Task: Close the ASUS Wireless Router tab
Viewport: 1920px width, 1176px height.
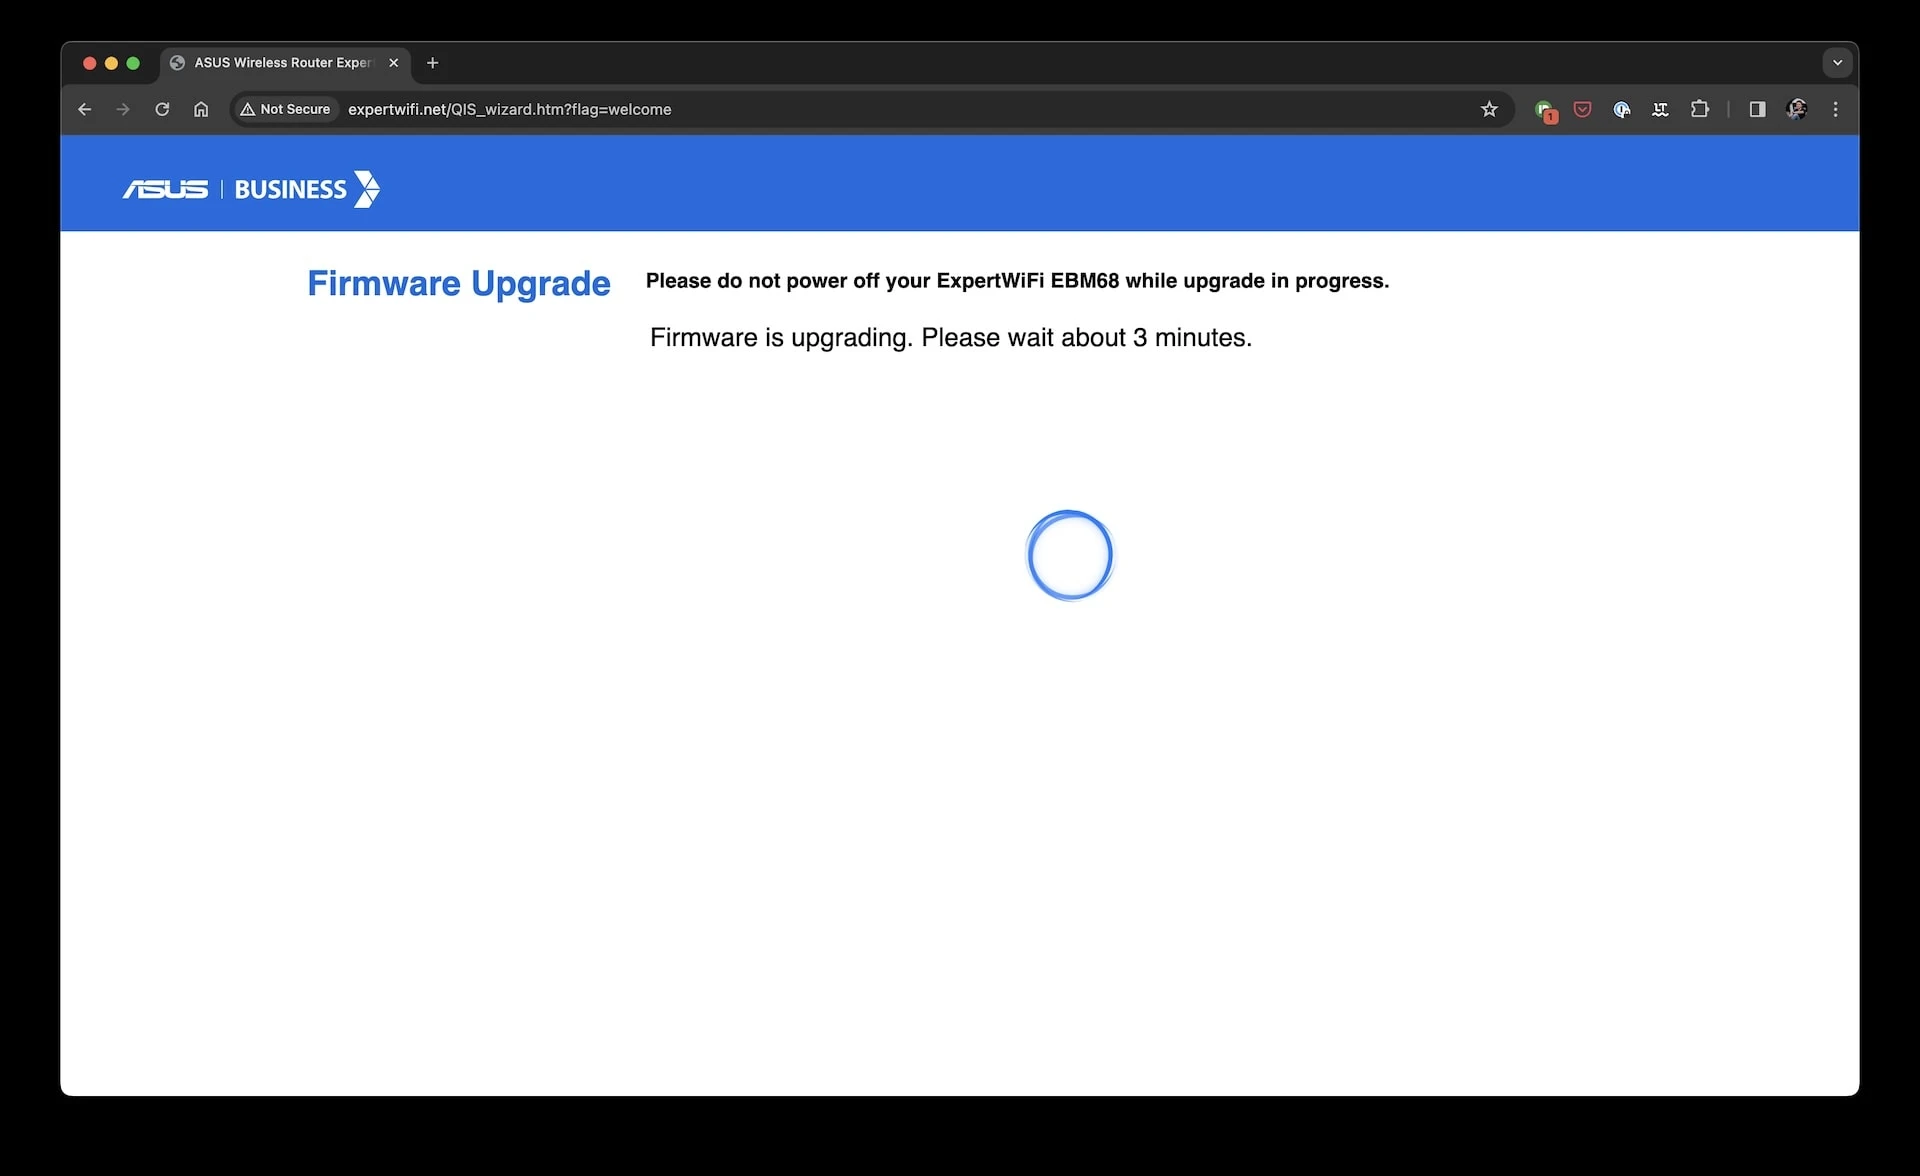Action: coord(394,63)
